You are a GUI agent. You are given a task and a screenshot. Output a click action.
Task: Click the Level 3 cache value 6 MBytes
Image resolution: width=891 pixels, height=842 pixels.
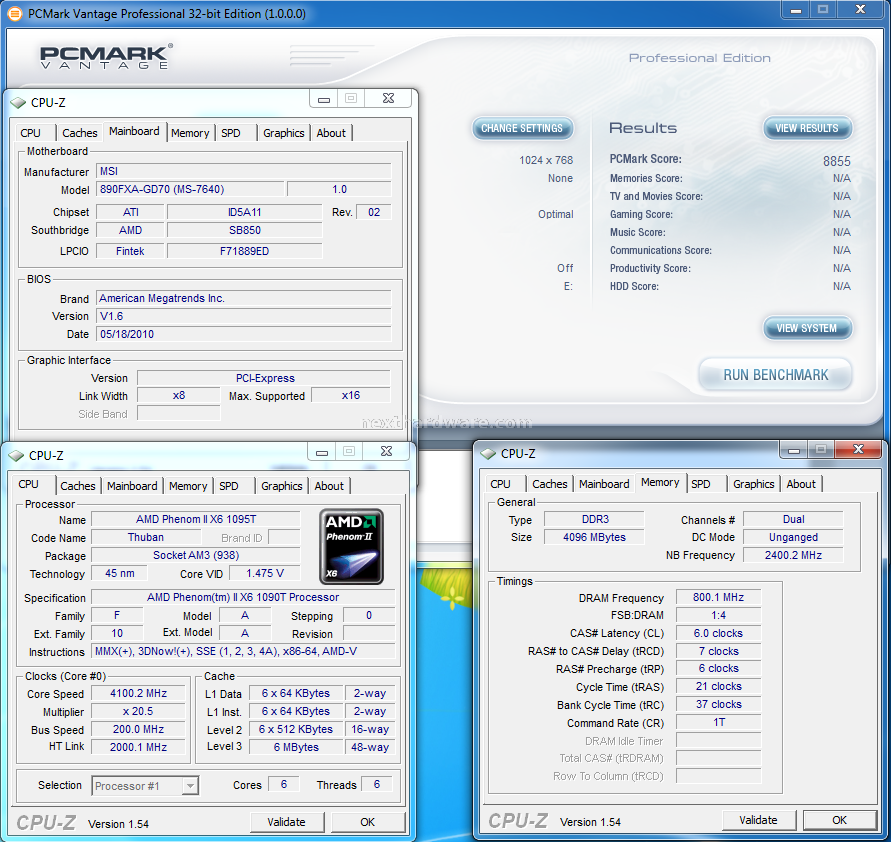point(296,747)
